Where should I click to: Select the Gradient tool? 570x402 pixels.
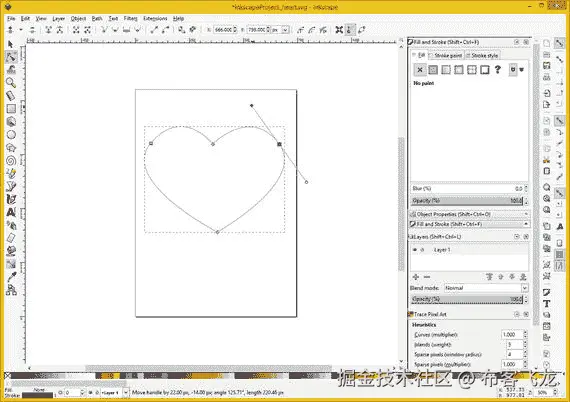pyautogui.click(x=11, y=264)
